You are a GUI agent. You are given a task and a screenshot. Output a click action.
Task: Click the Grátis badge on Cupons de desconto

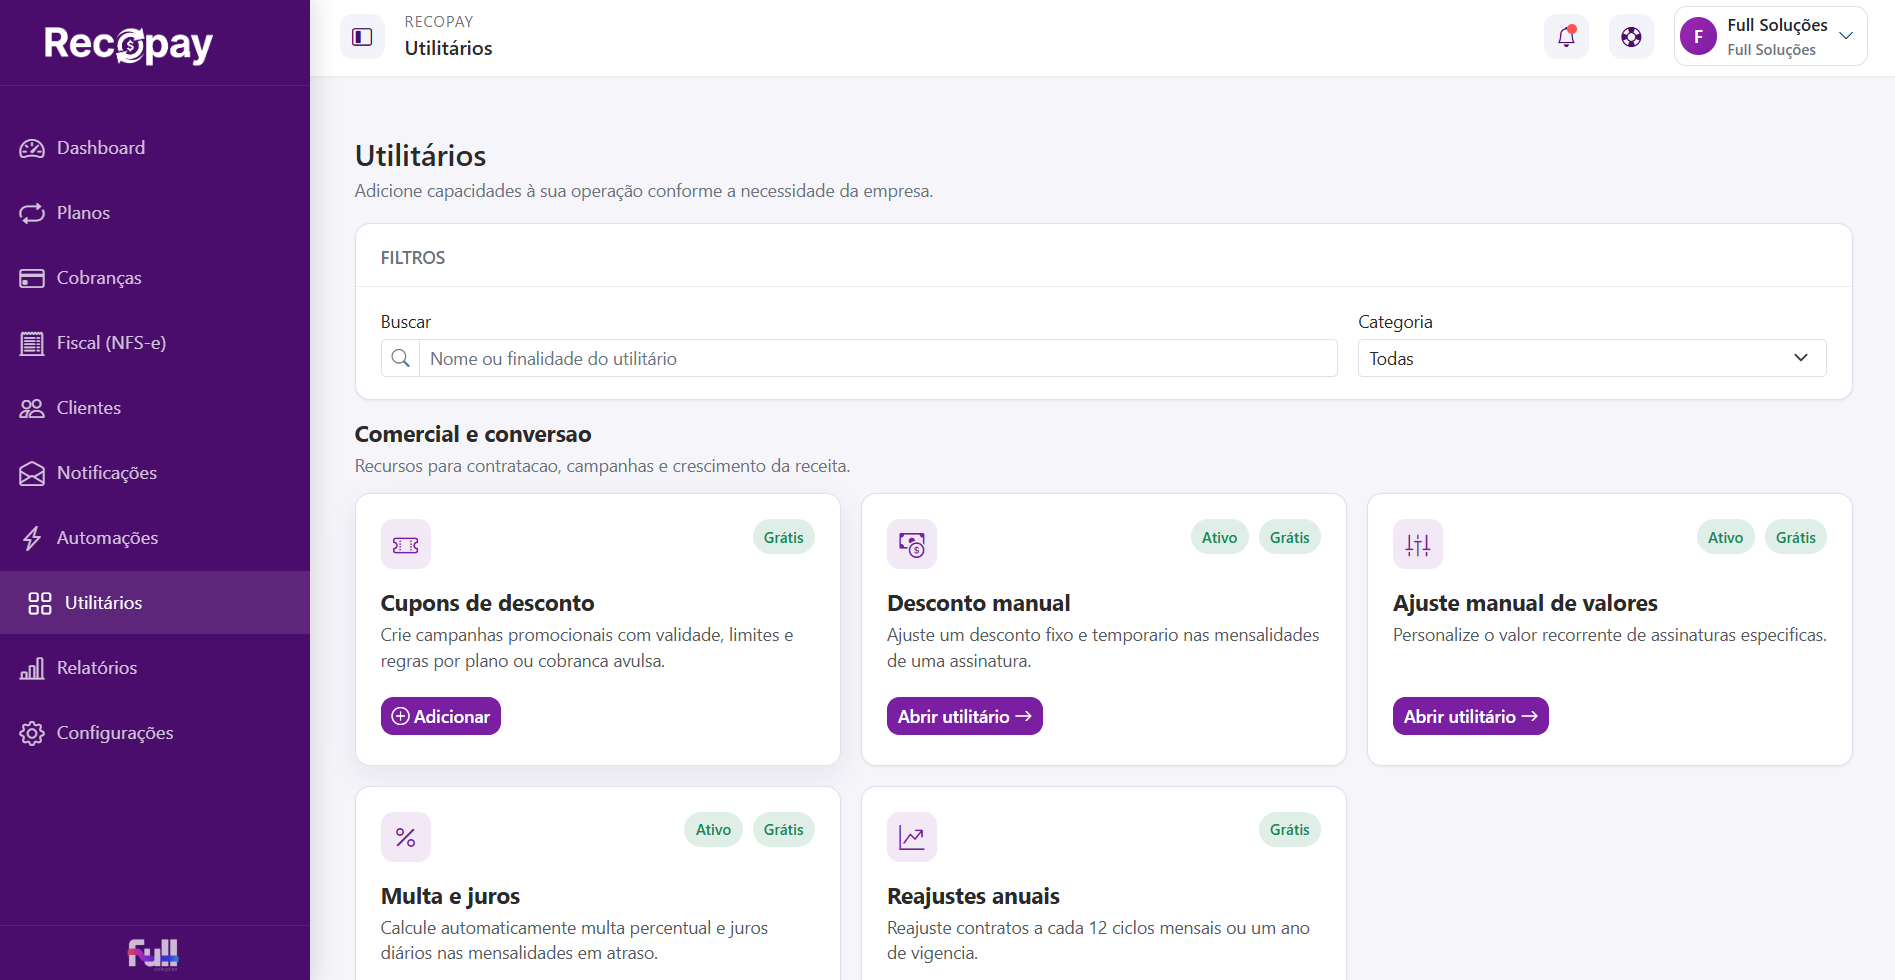coord(784,537)
